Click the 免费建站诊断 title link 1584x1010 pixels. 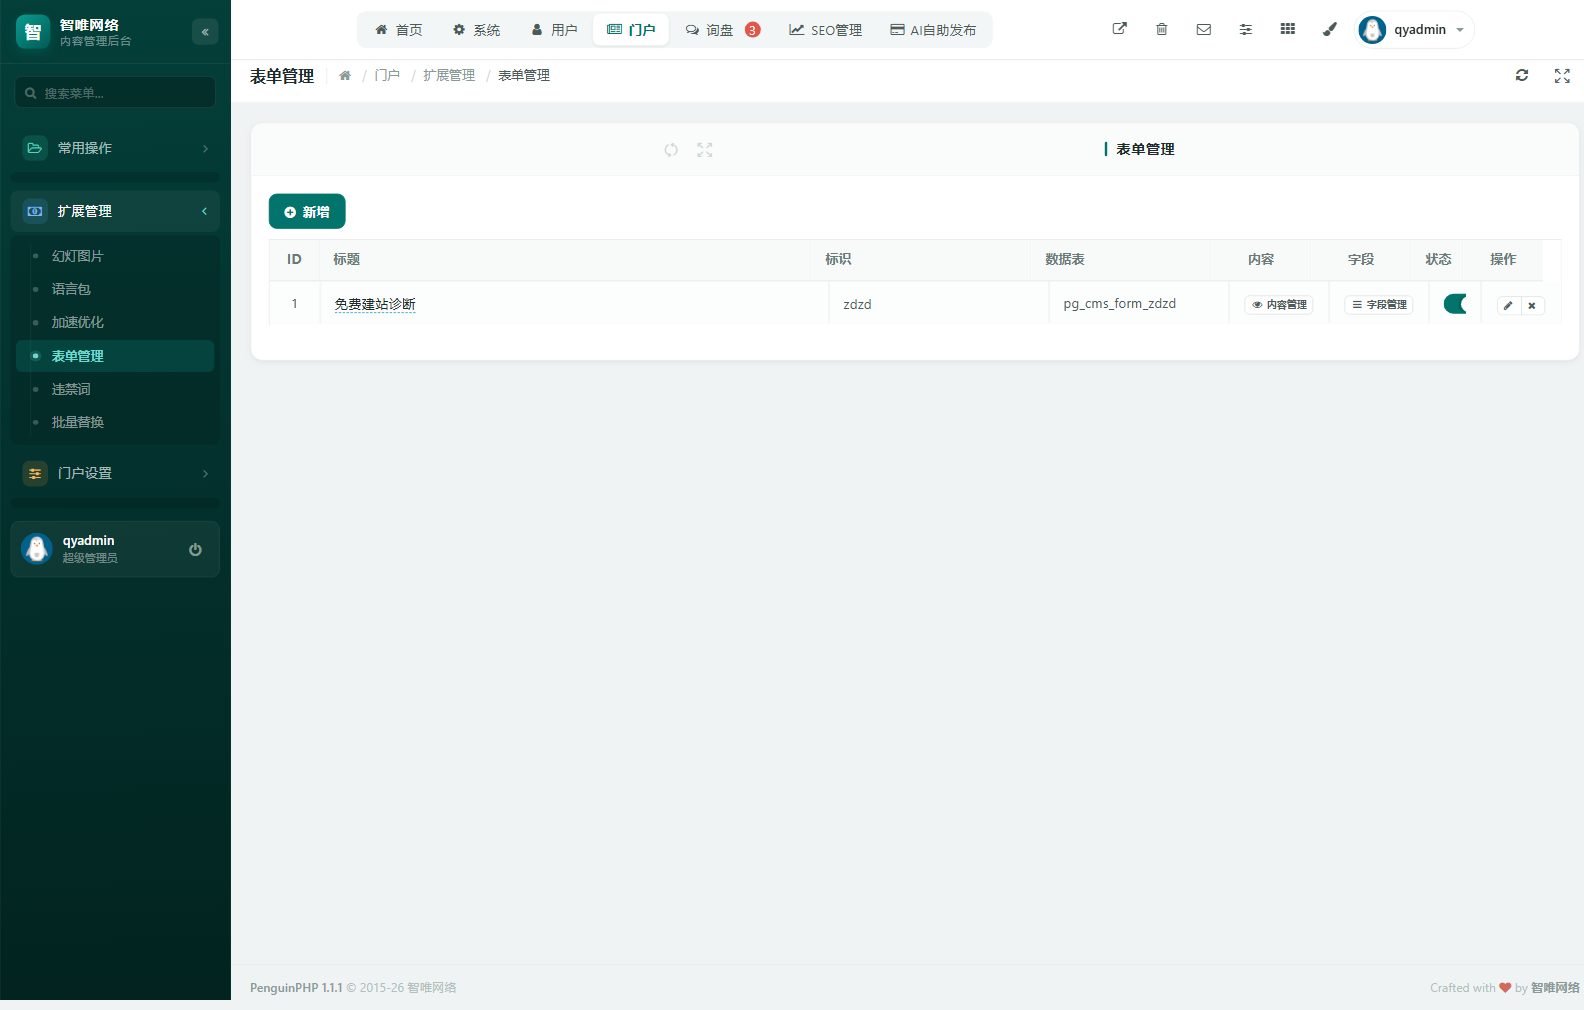point(375,304)
